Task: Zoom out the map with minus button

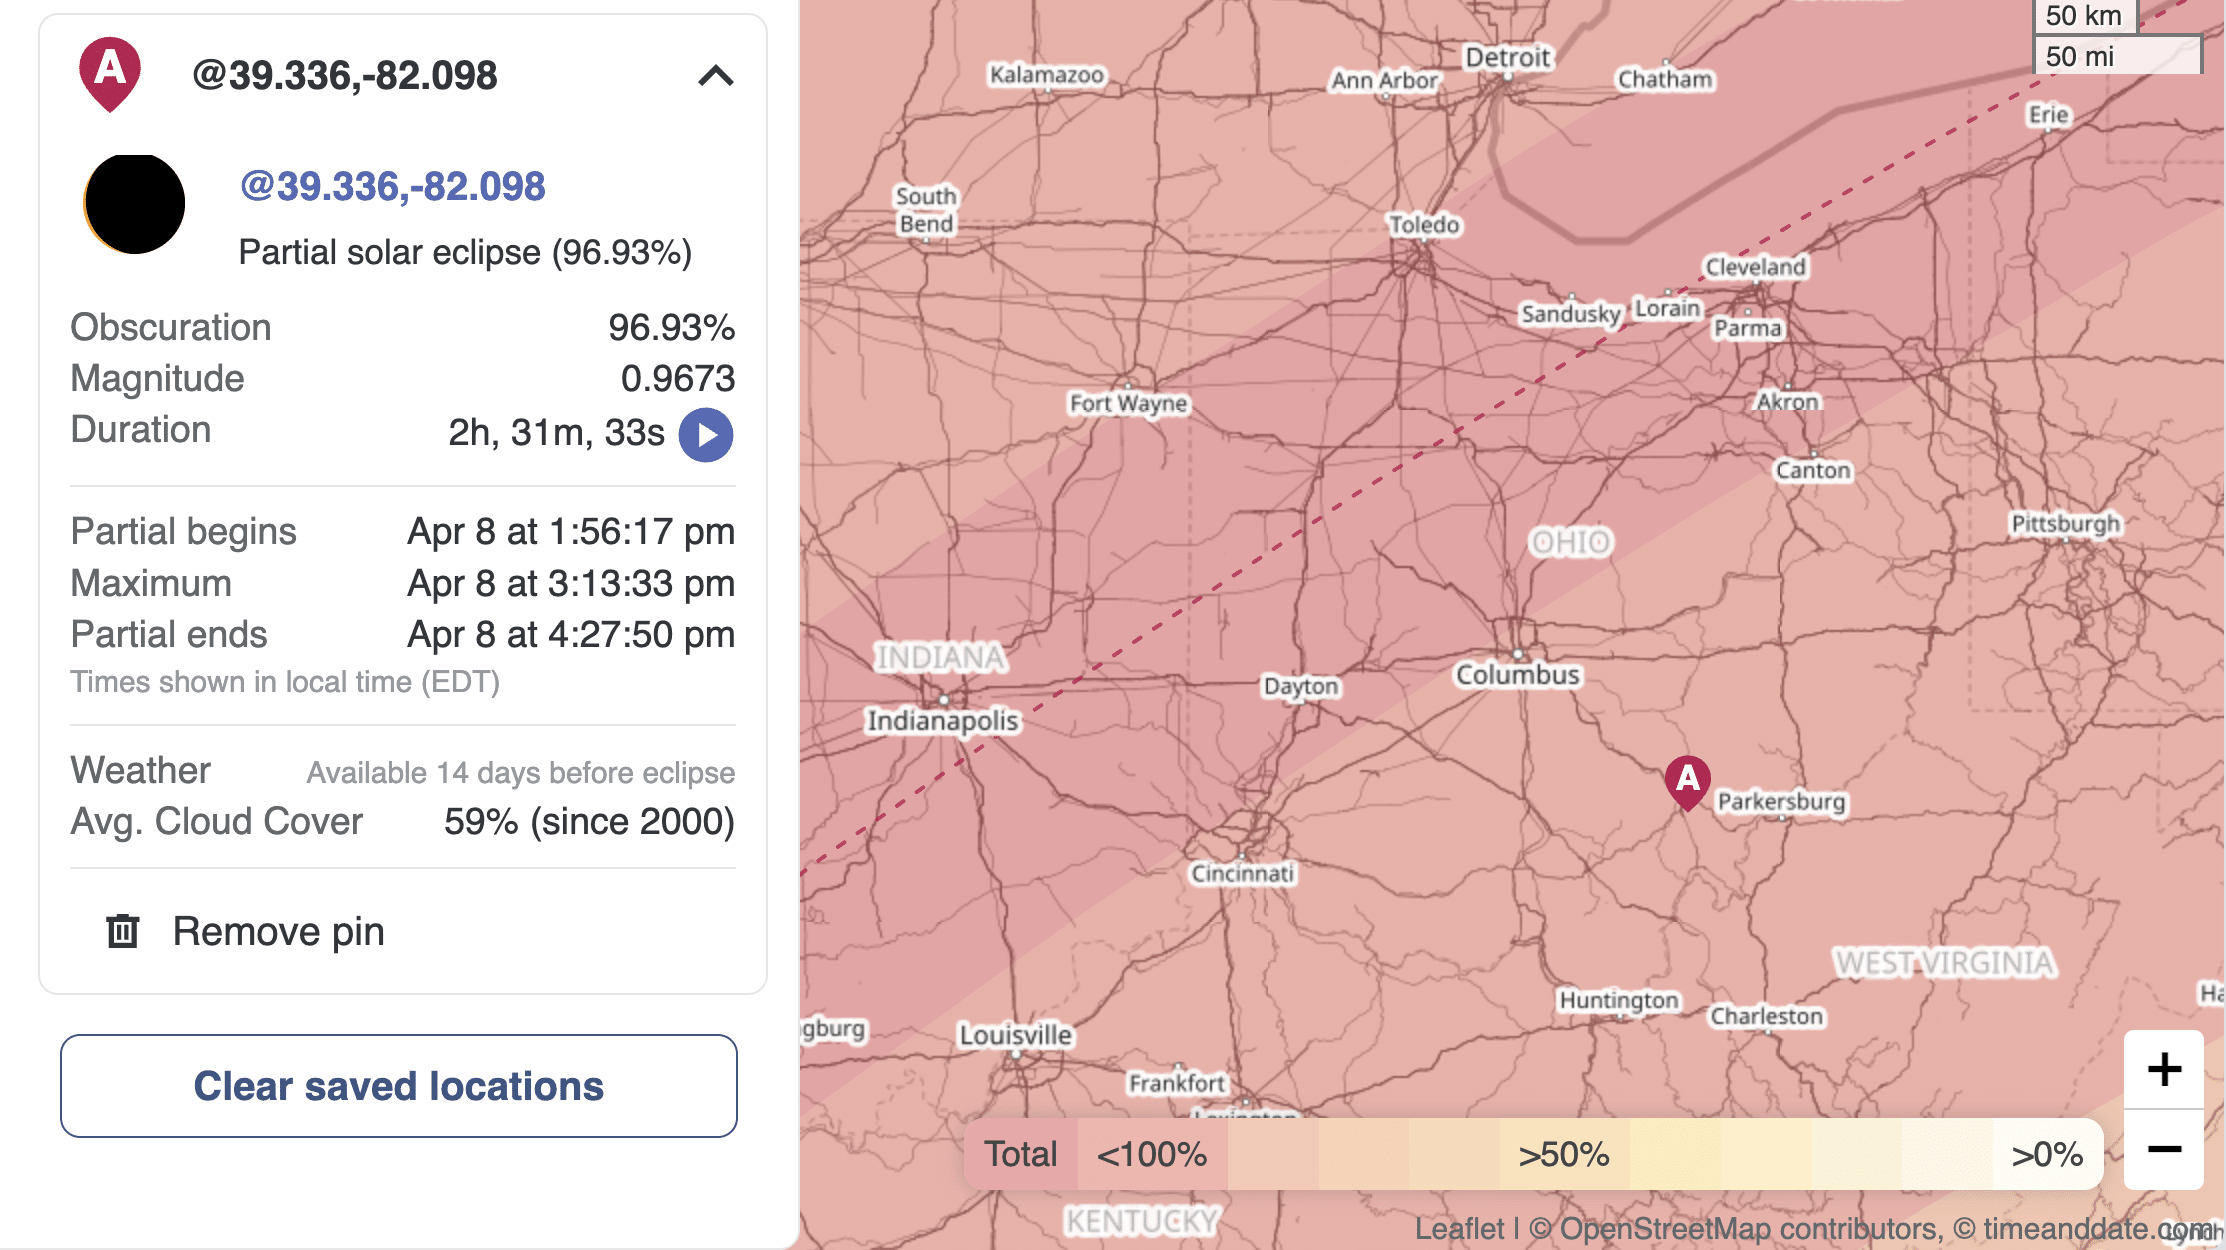Action: pyautogui.click(x=2164, y=1150)
